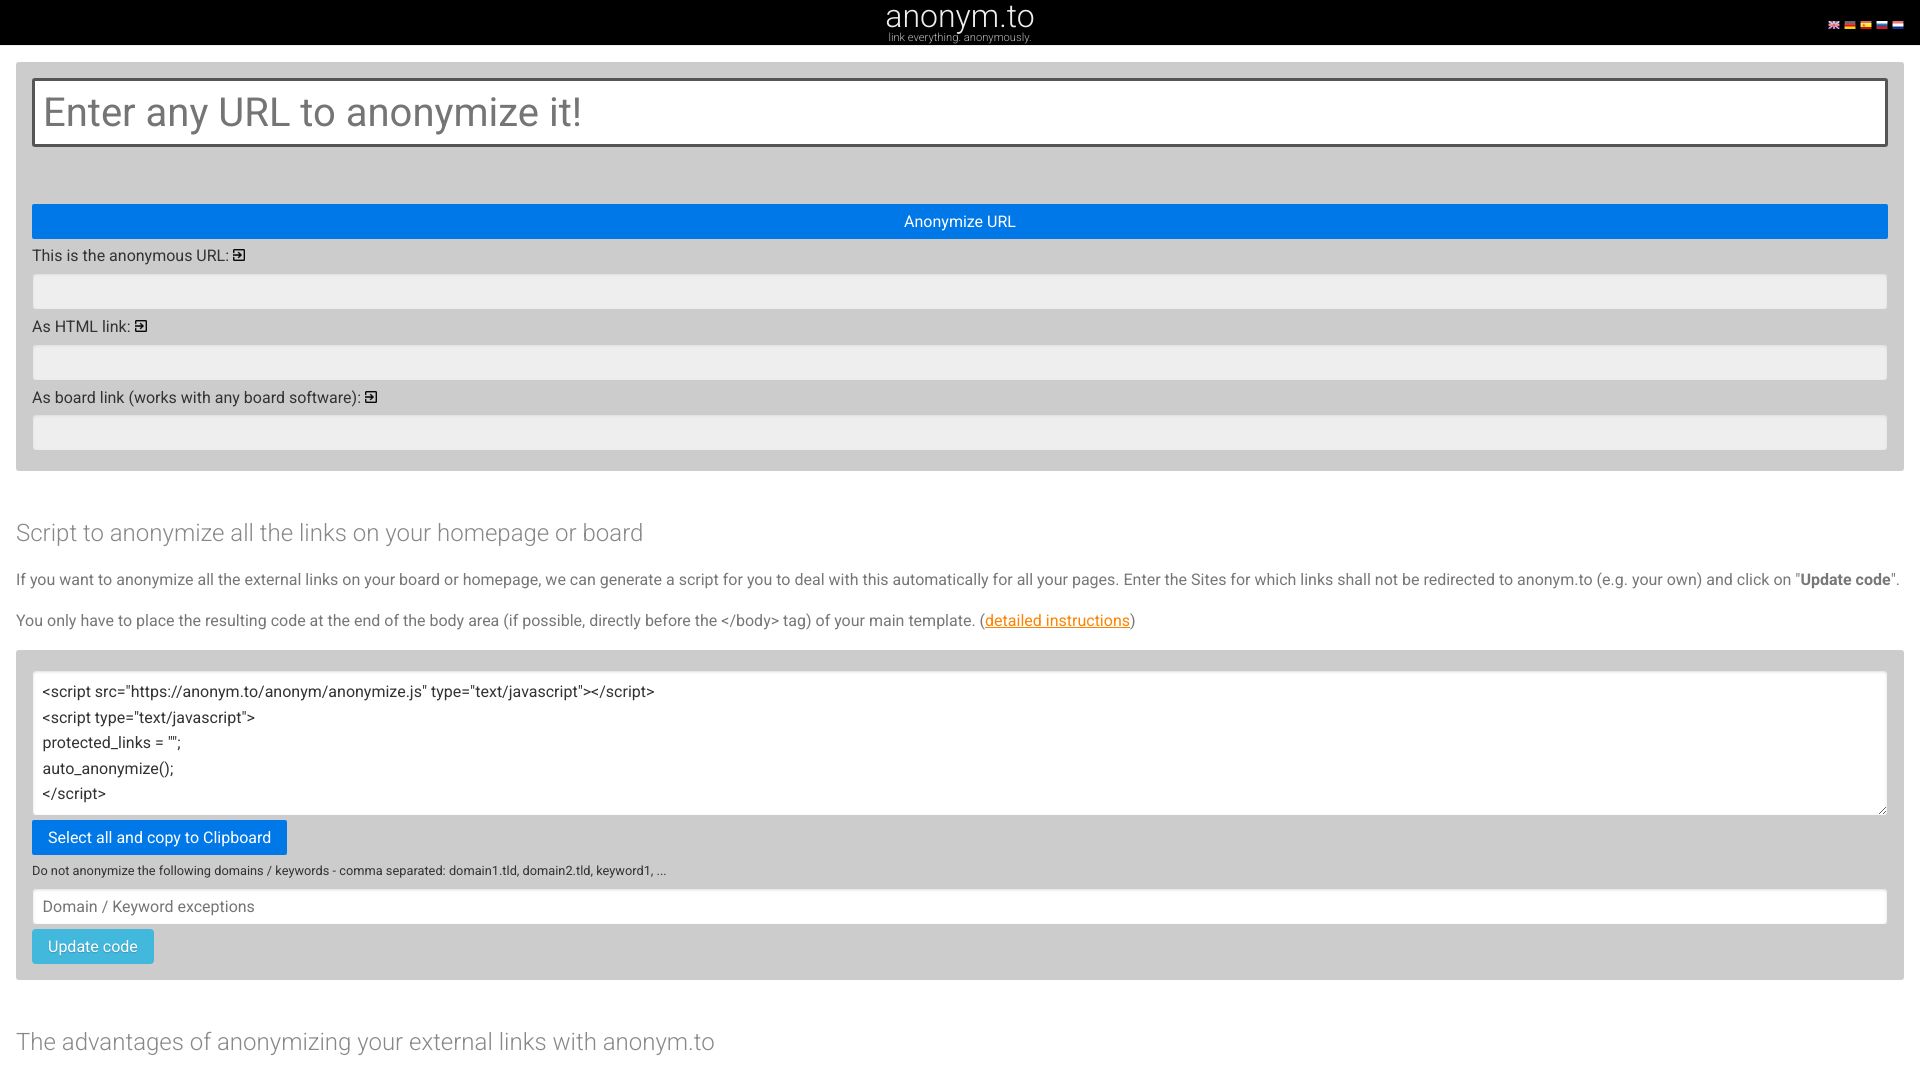Click the Update code button
The image size is (1920, 1080).
coord(92,946)
